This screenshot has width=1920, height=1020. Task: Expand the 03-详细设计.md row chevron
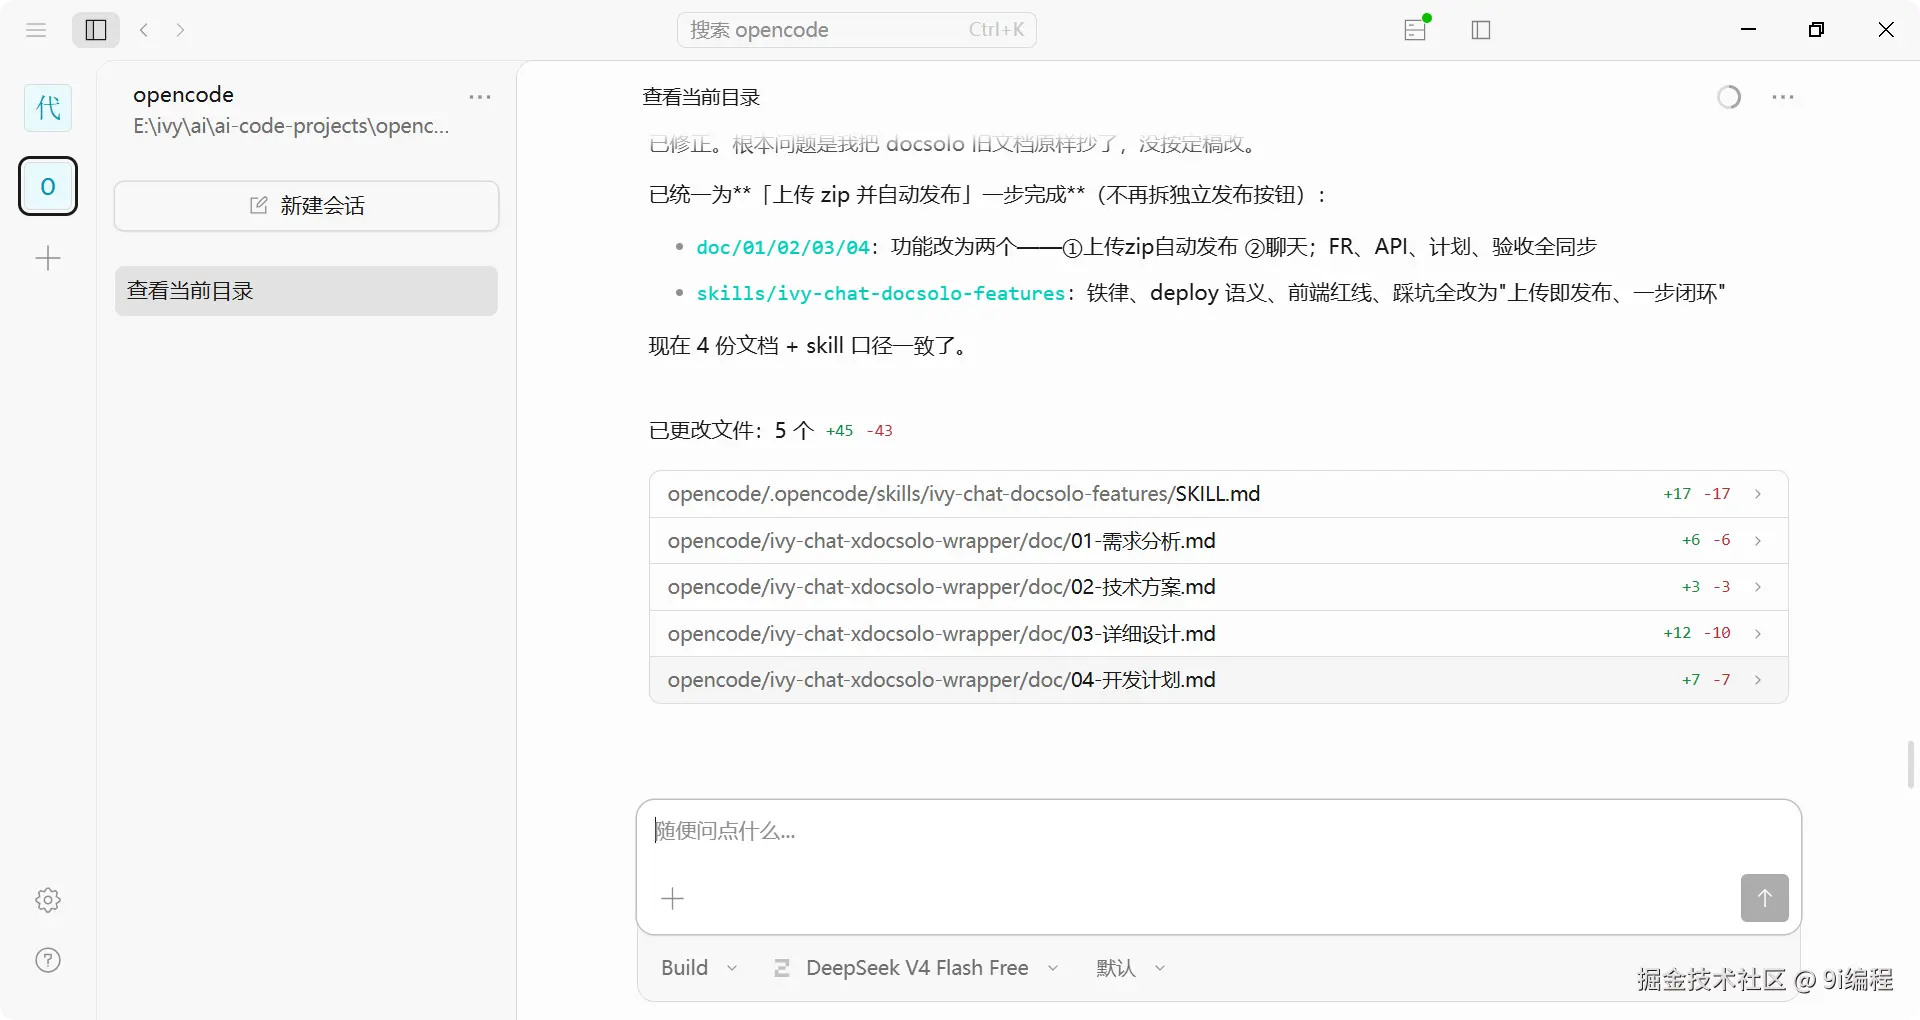(1758, 634)
